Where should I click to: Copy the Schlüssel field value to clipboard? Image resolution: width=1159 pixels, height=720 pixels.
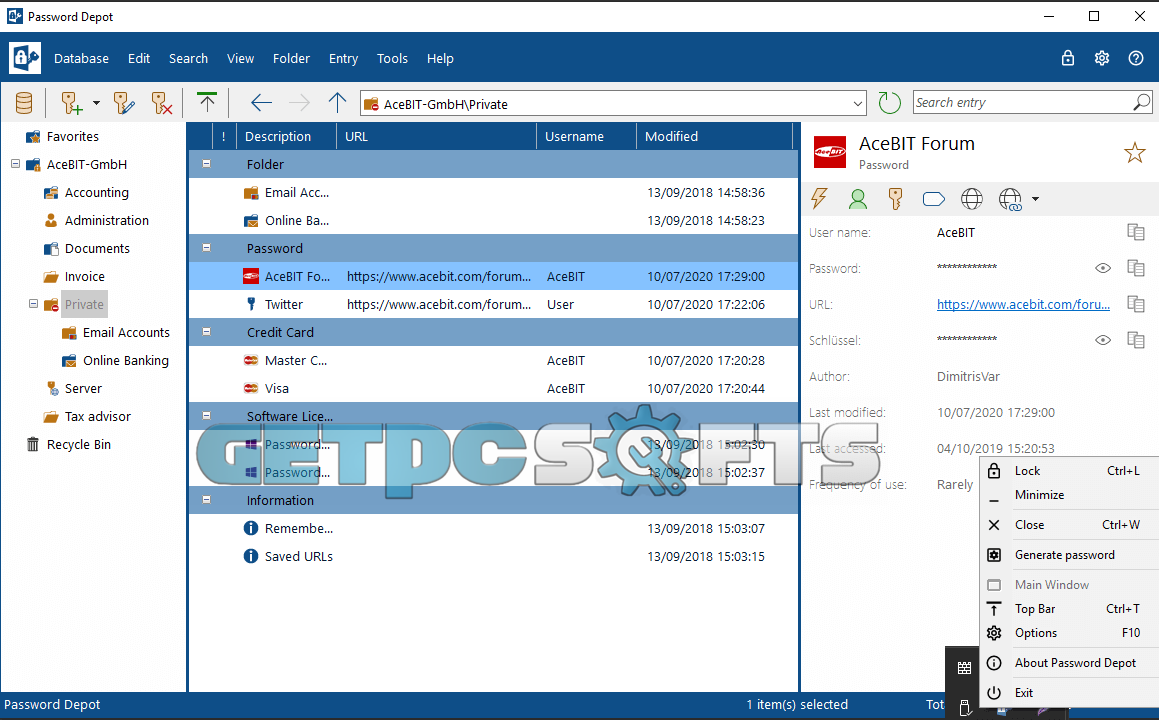(1135, 339)
